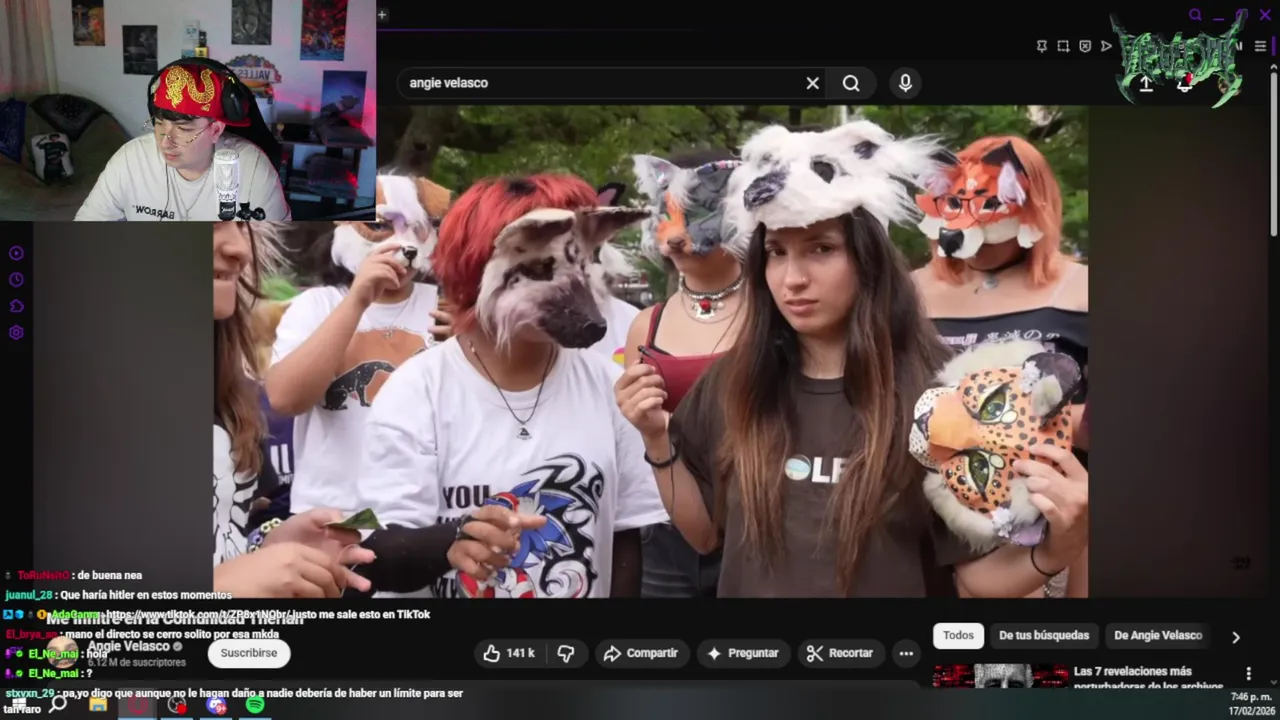The height and width of the screenshot is (720, 1280).
Task: Click the Preguntar button
Action: click(x=742, y=653)
